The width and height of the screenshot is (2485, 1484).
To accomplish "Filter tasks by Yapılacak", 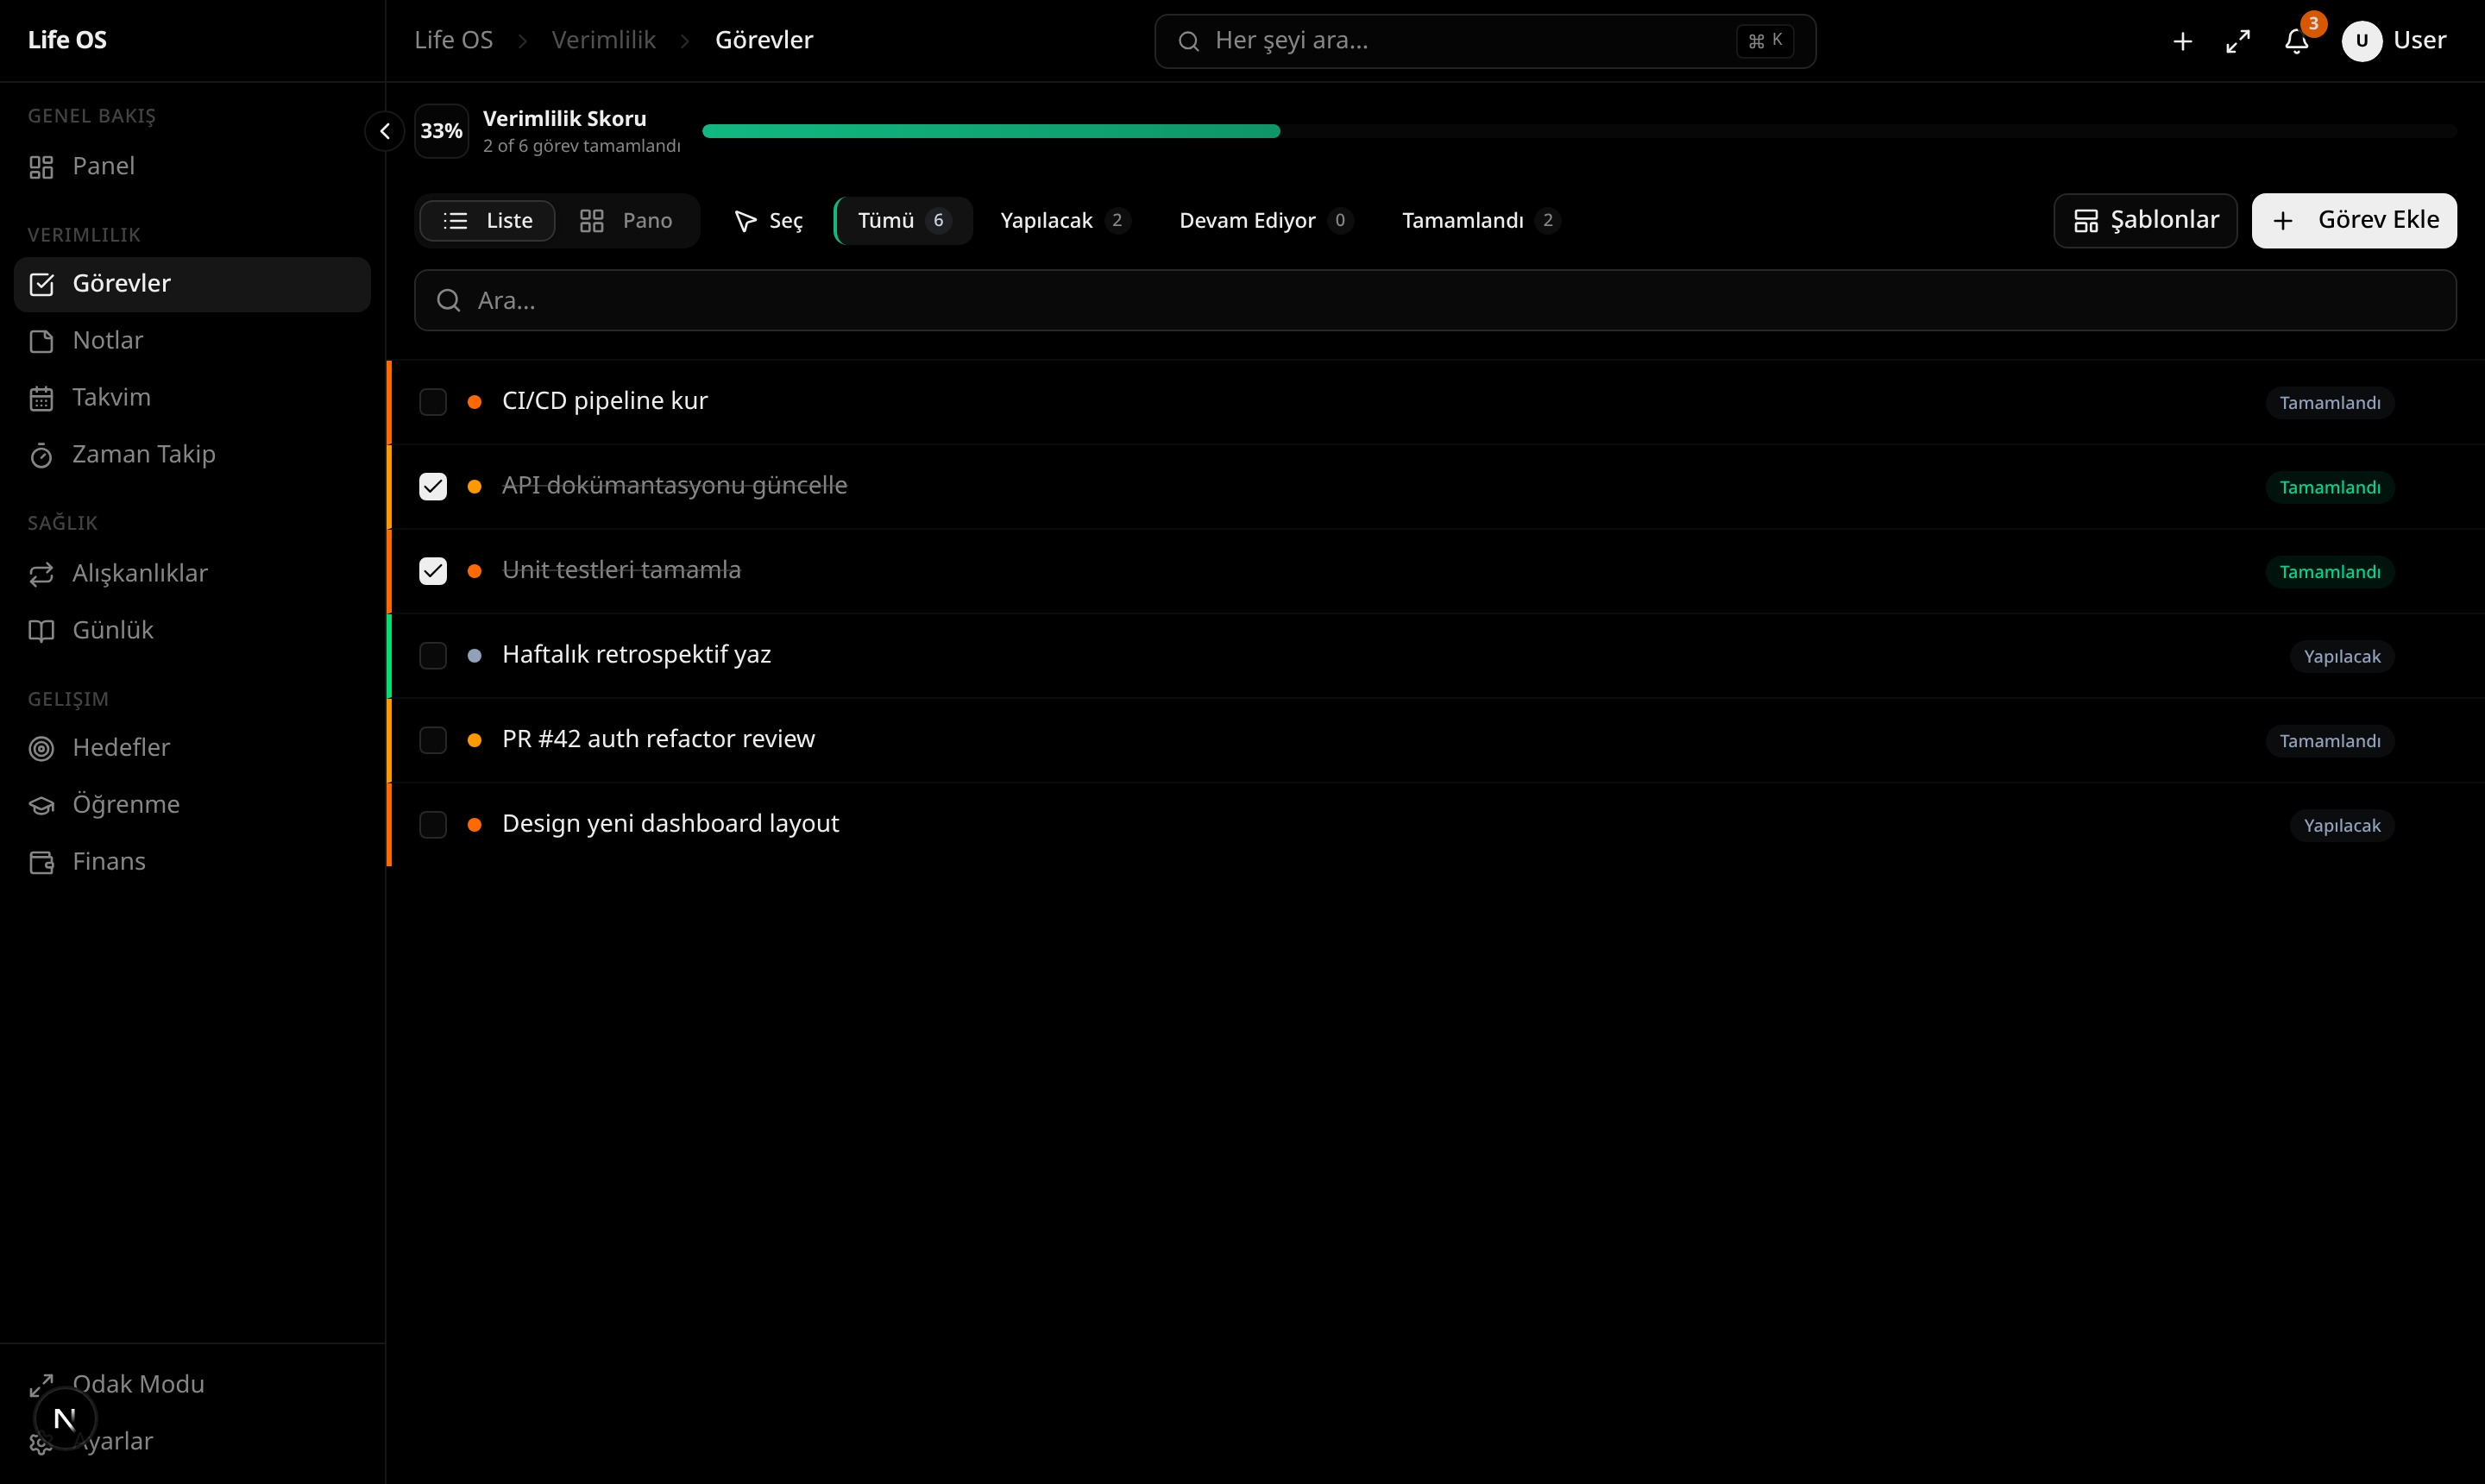I will pos(1065,220).
